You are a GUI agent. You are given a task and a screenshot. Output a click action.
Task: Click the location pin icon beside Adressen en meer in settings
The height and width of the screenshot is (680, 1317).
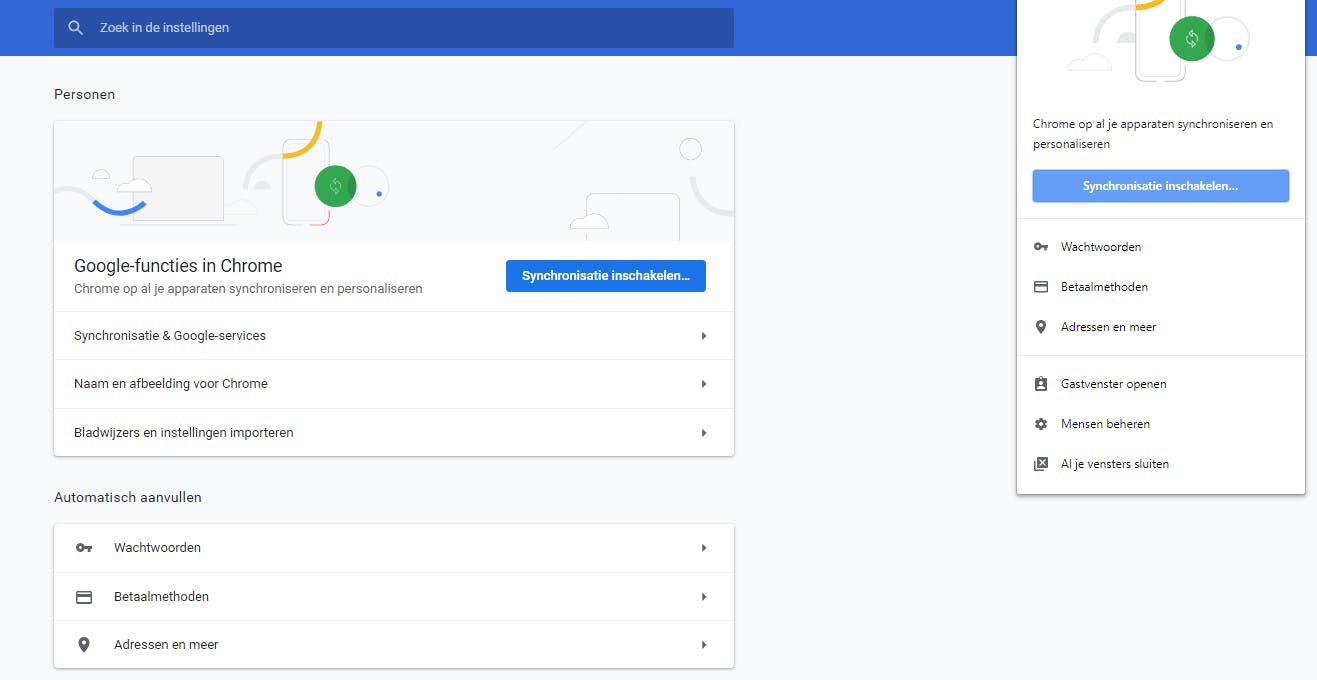pyautogui.click(x=84, y=645)
